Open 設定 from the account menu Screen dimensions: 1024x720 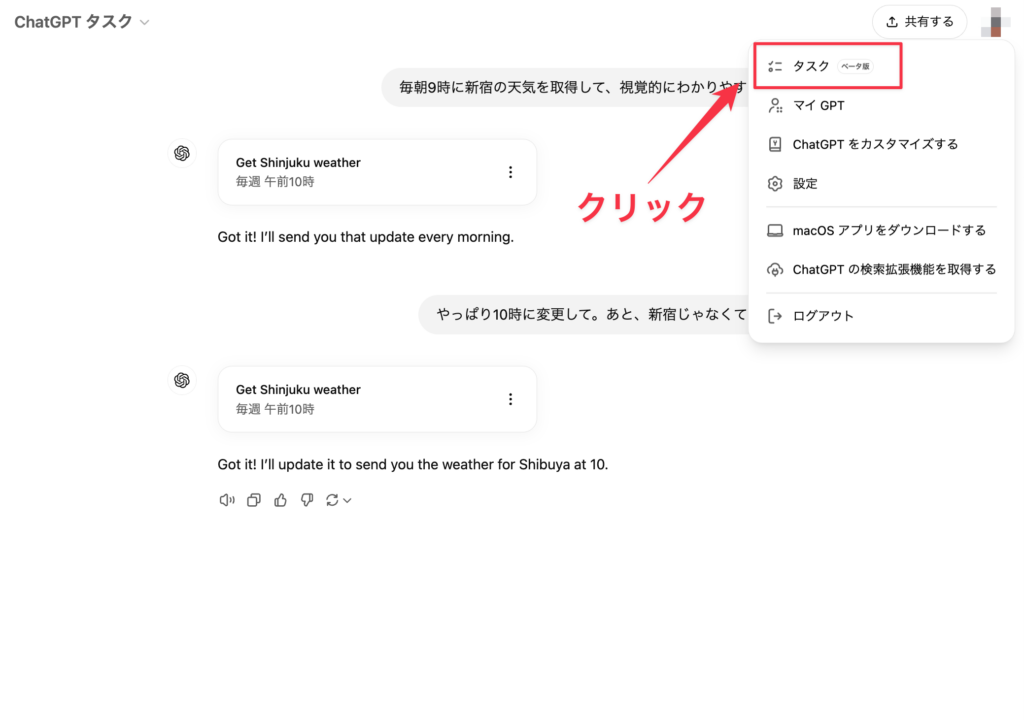[x=805, y=183]
